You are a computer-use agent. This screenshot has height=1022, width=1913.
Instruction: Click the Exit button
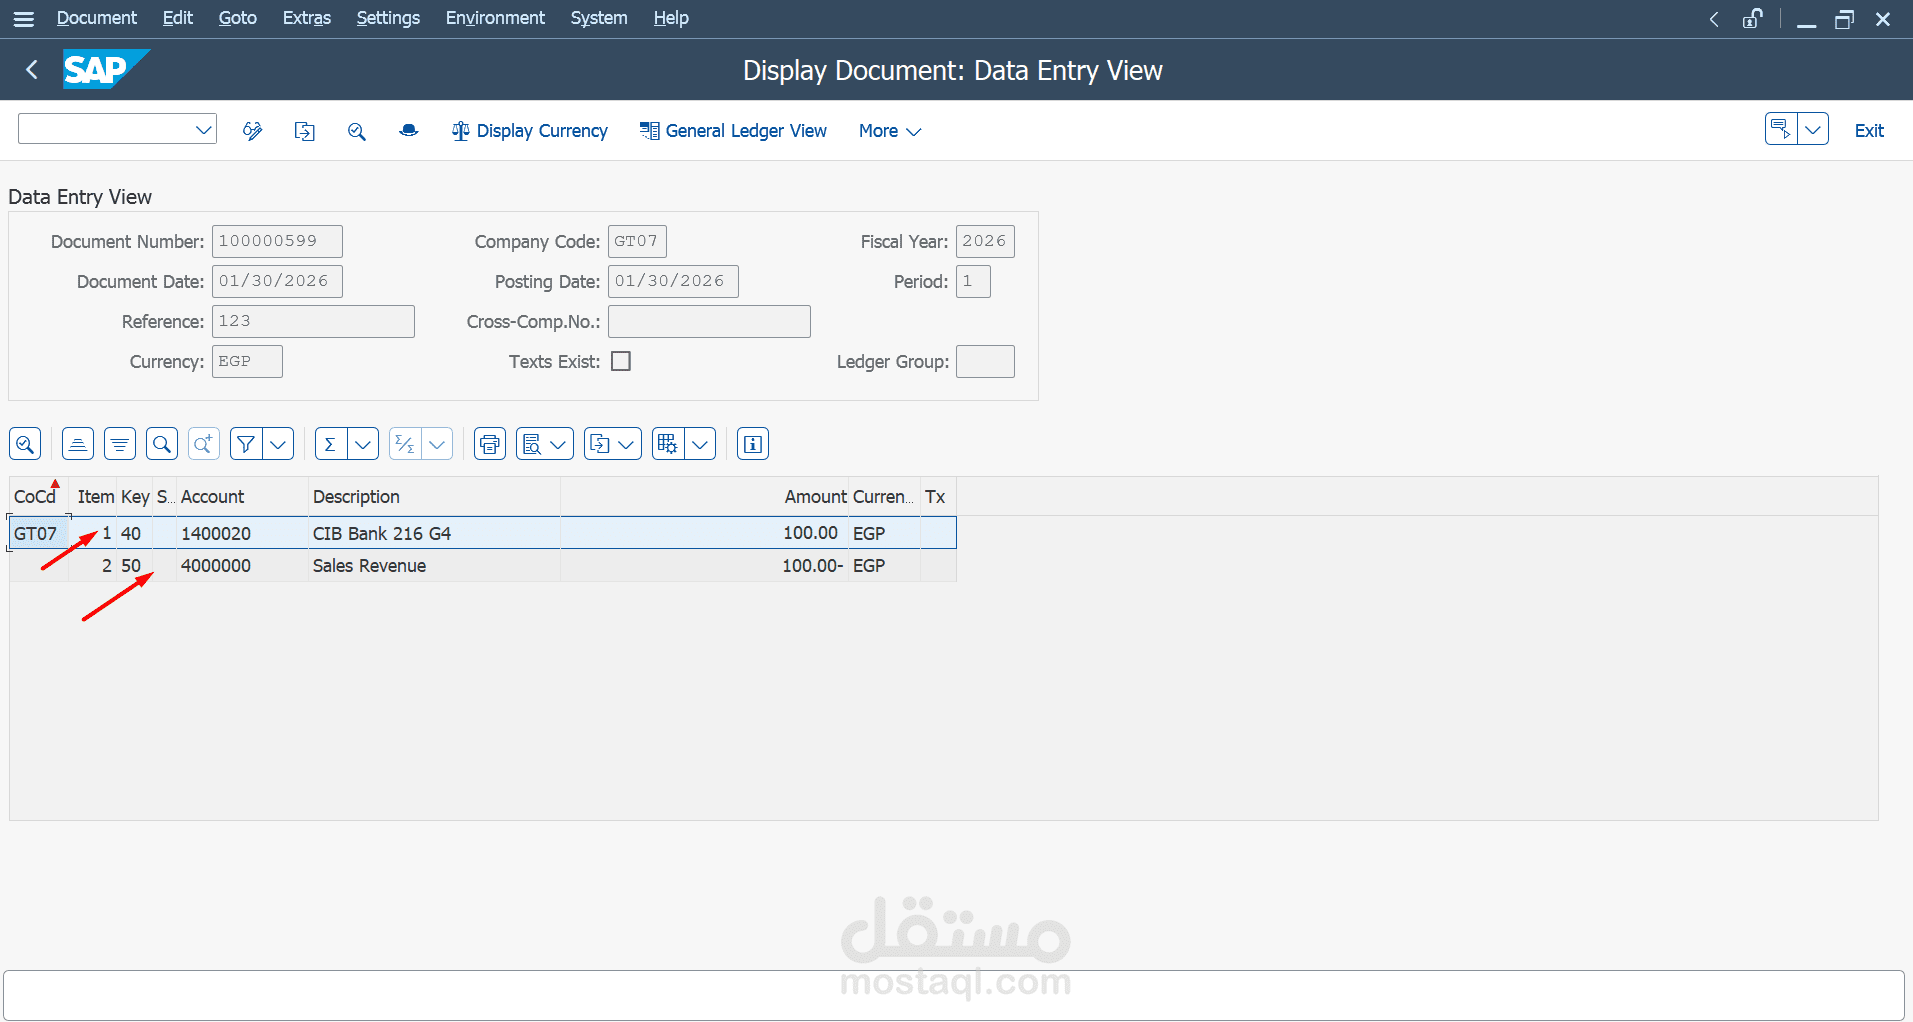tap(1869, 131)
